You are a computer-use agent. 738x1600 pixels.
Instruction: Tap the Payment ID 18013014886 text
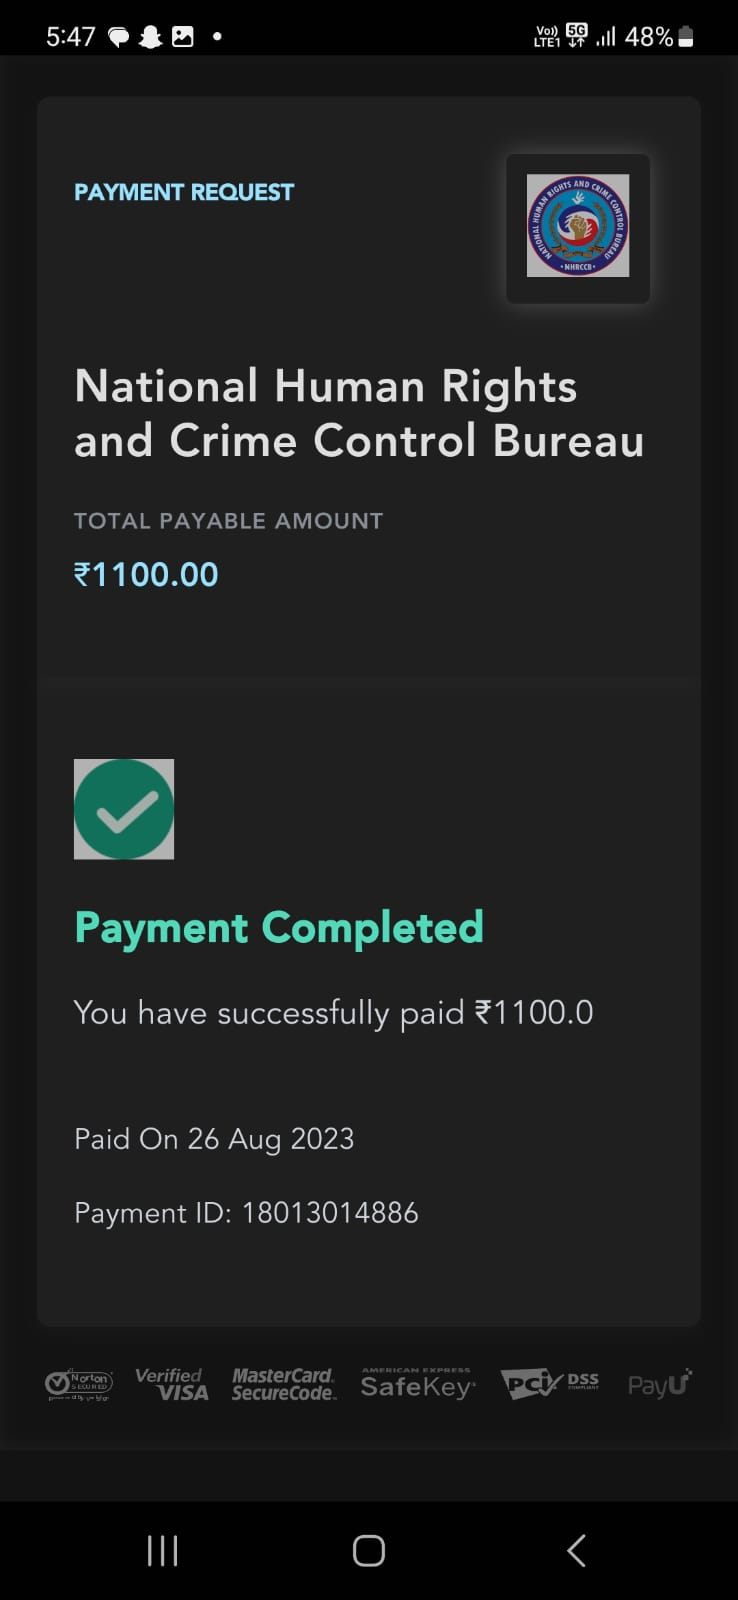246,1213
